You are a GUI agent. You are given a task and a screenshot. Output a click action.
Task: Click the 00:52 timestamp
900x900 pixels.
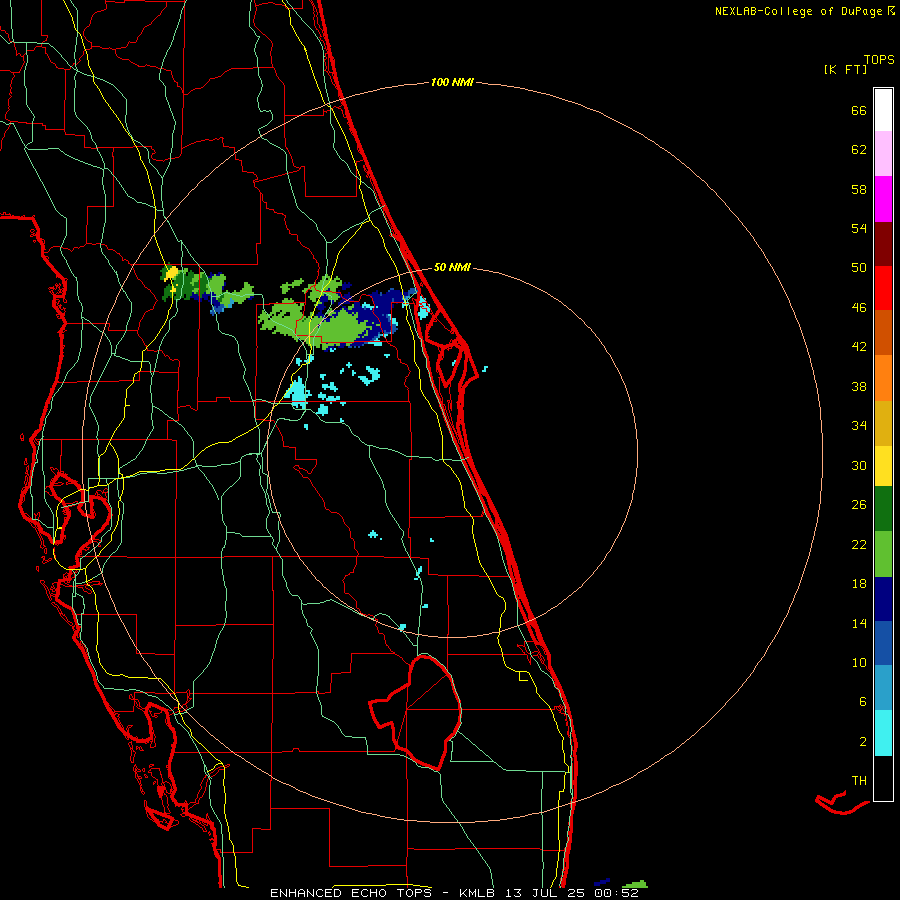[x=616, y=893]
